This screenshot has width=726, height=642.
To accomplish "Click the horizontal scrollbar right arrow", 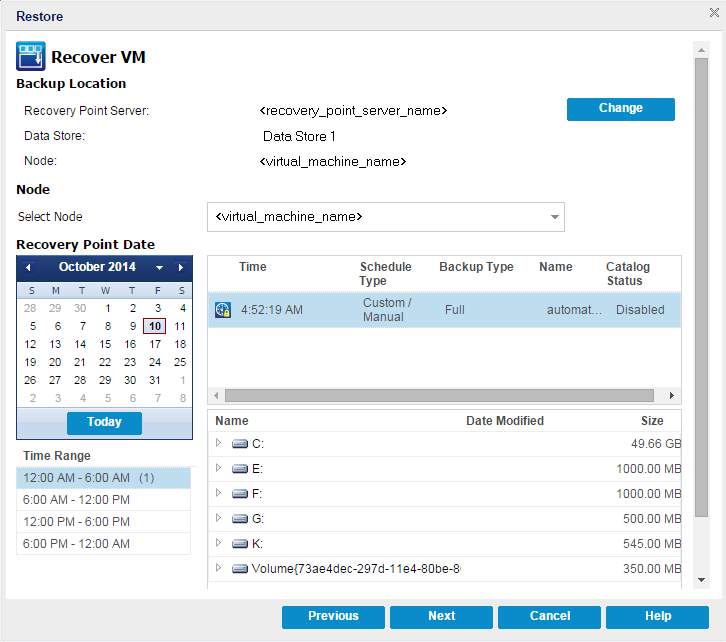I will [x=671, y=396].
